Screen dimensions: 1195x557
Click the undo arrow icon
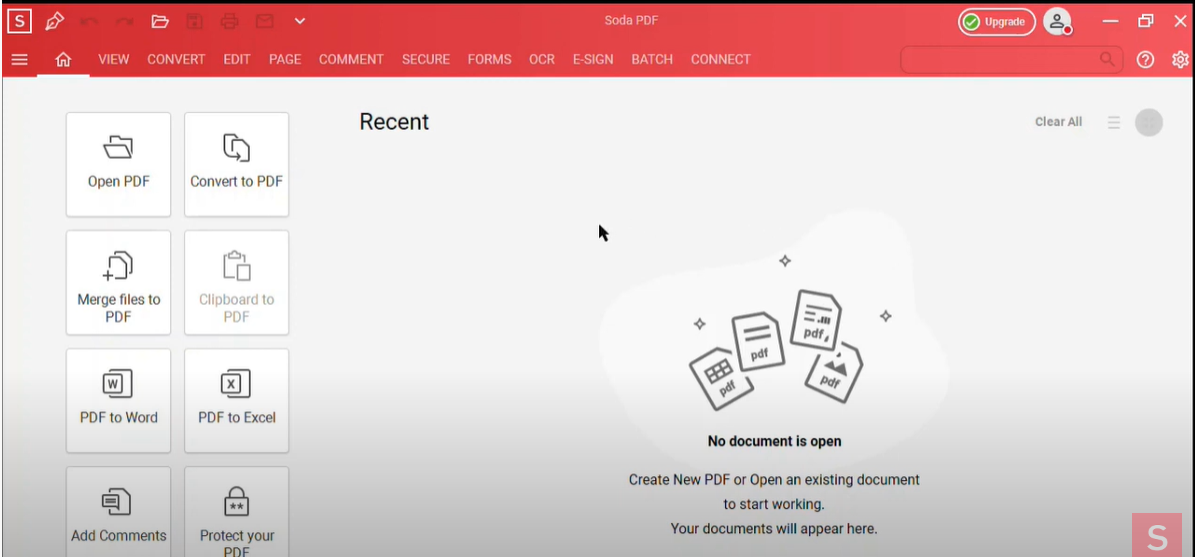pos(89,21)
